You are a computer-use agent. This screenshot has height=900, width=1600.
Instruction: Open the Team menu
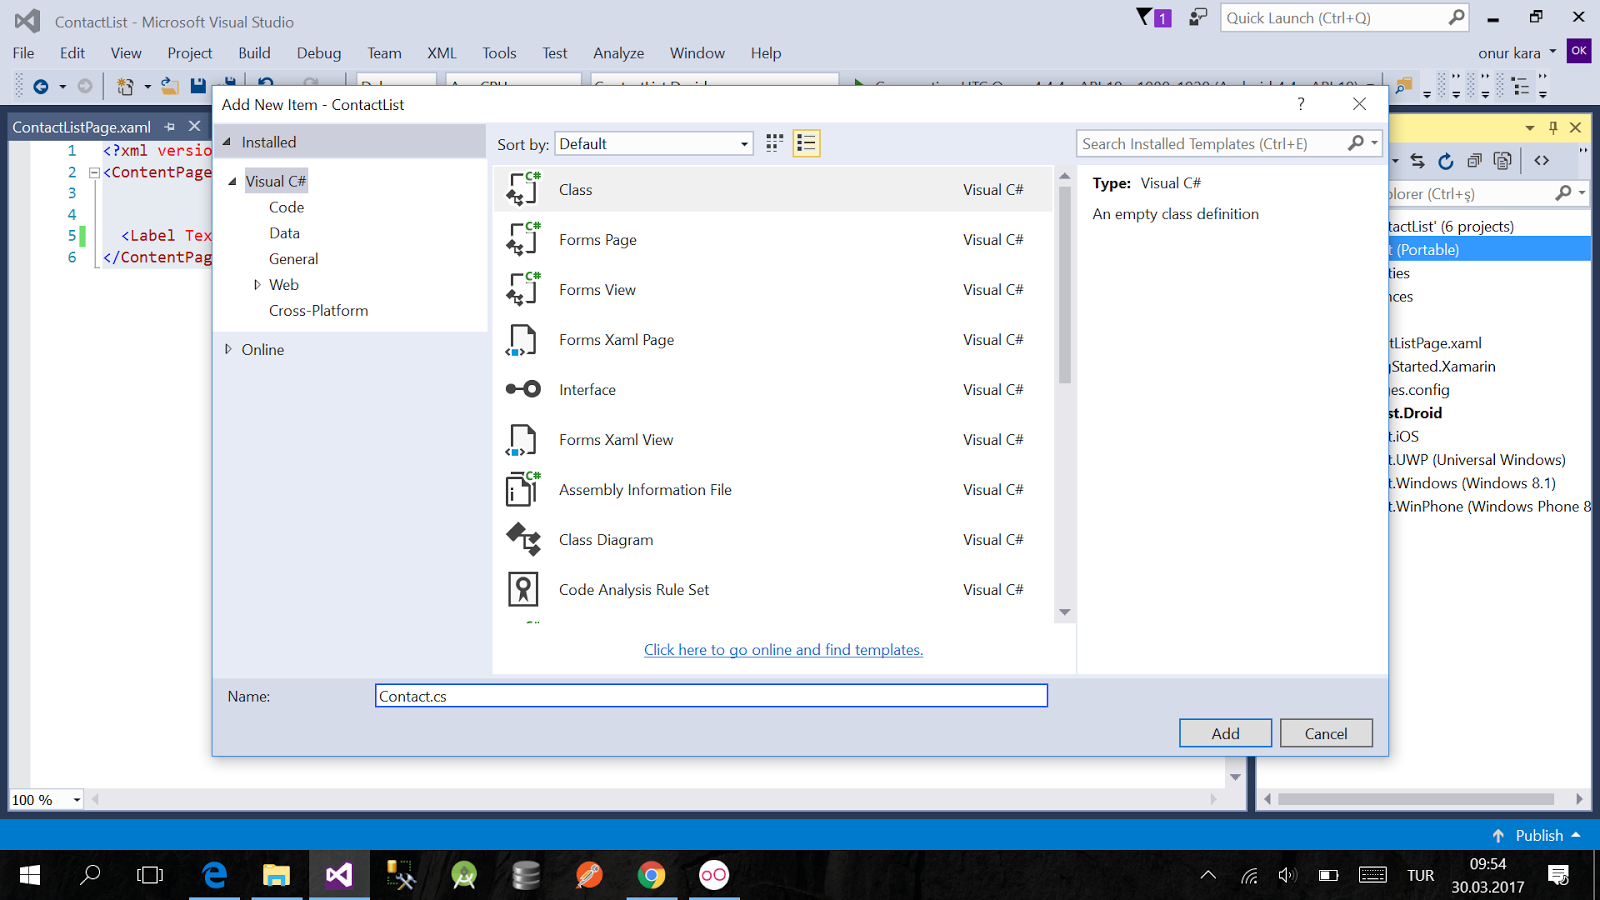tap(384, 53)
